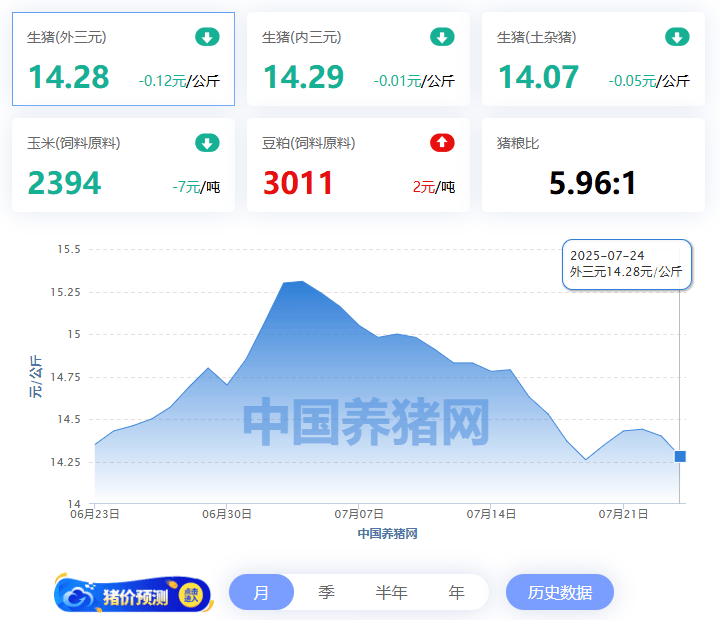Click the 15.5 y-axis label
The width and height of the screenshot is (720, 620).
click(69, 249)
